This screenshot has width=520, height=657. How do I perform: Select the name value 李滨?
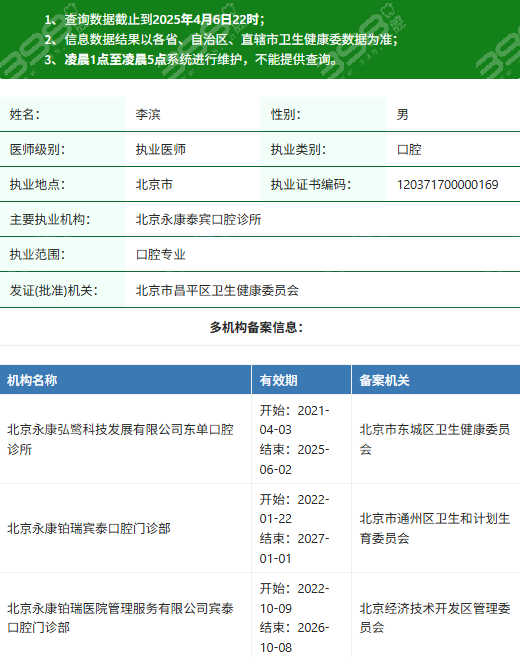click(x=148, y=114)
